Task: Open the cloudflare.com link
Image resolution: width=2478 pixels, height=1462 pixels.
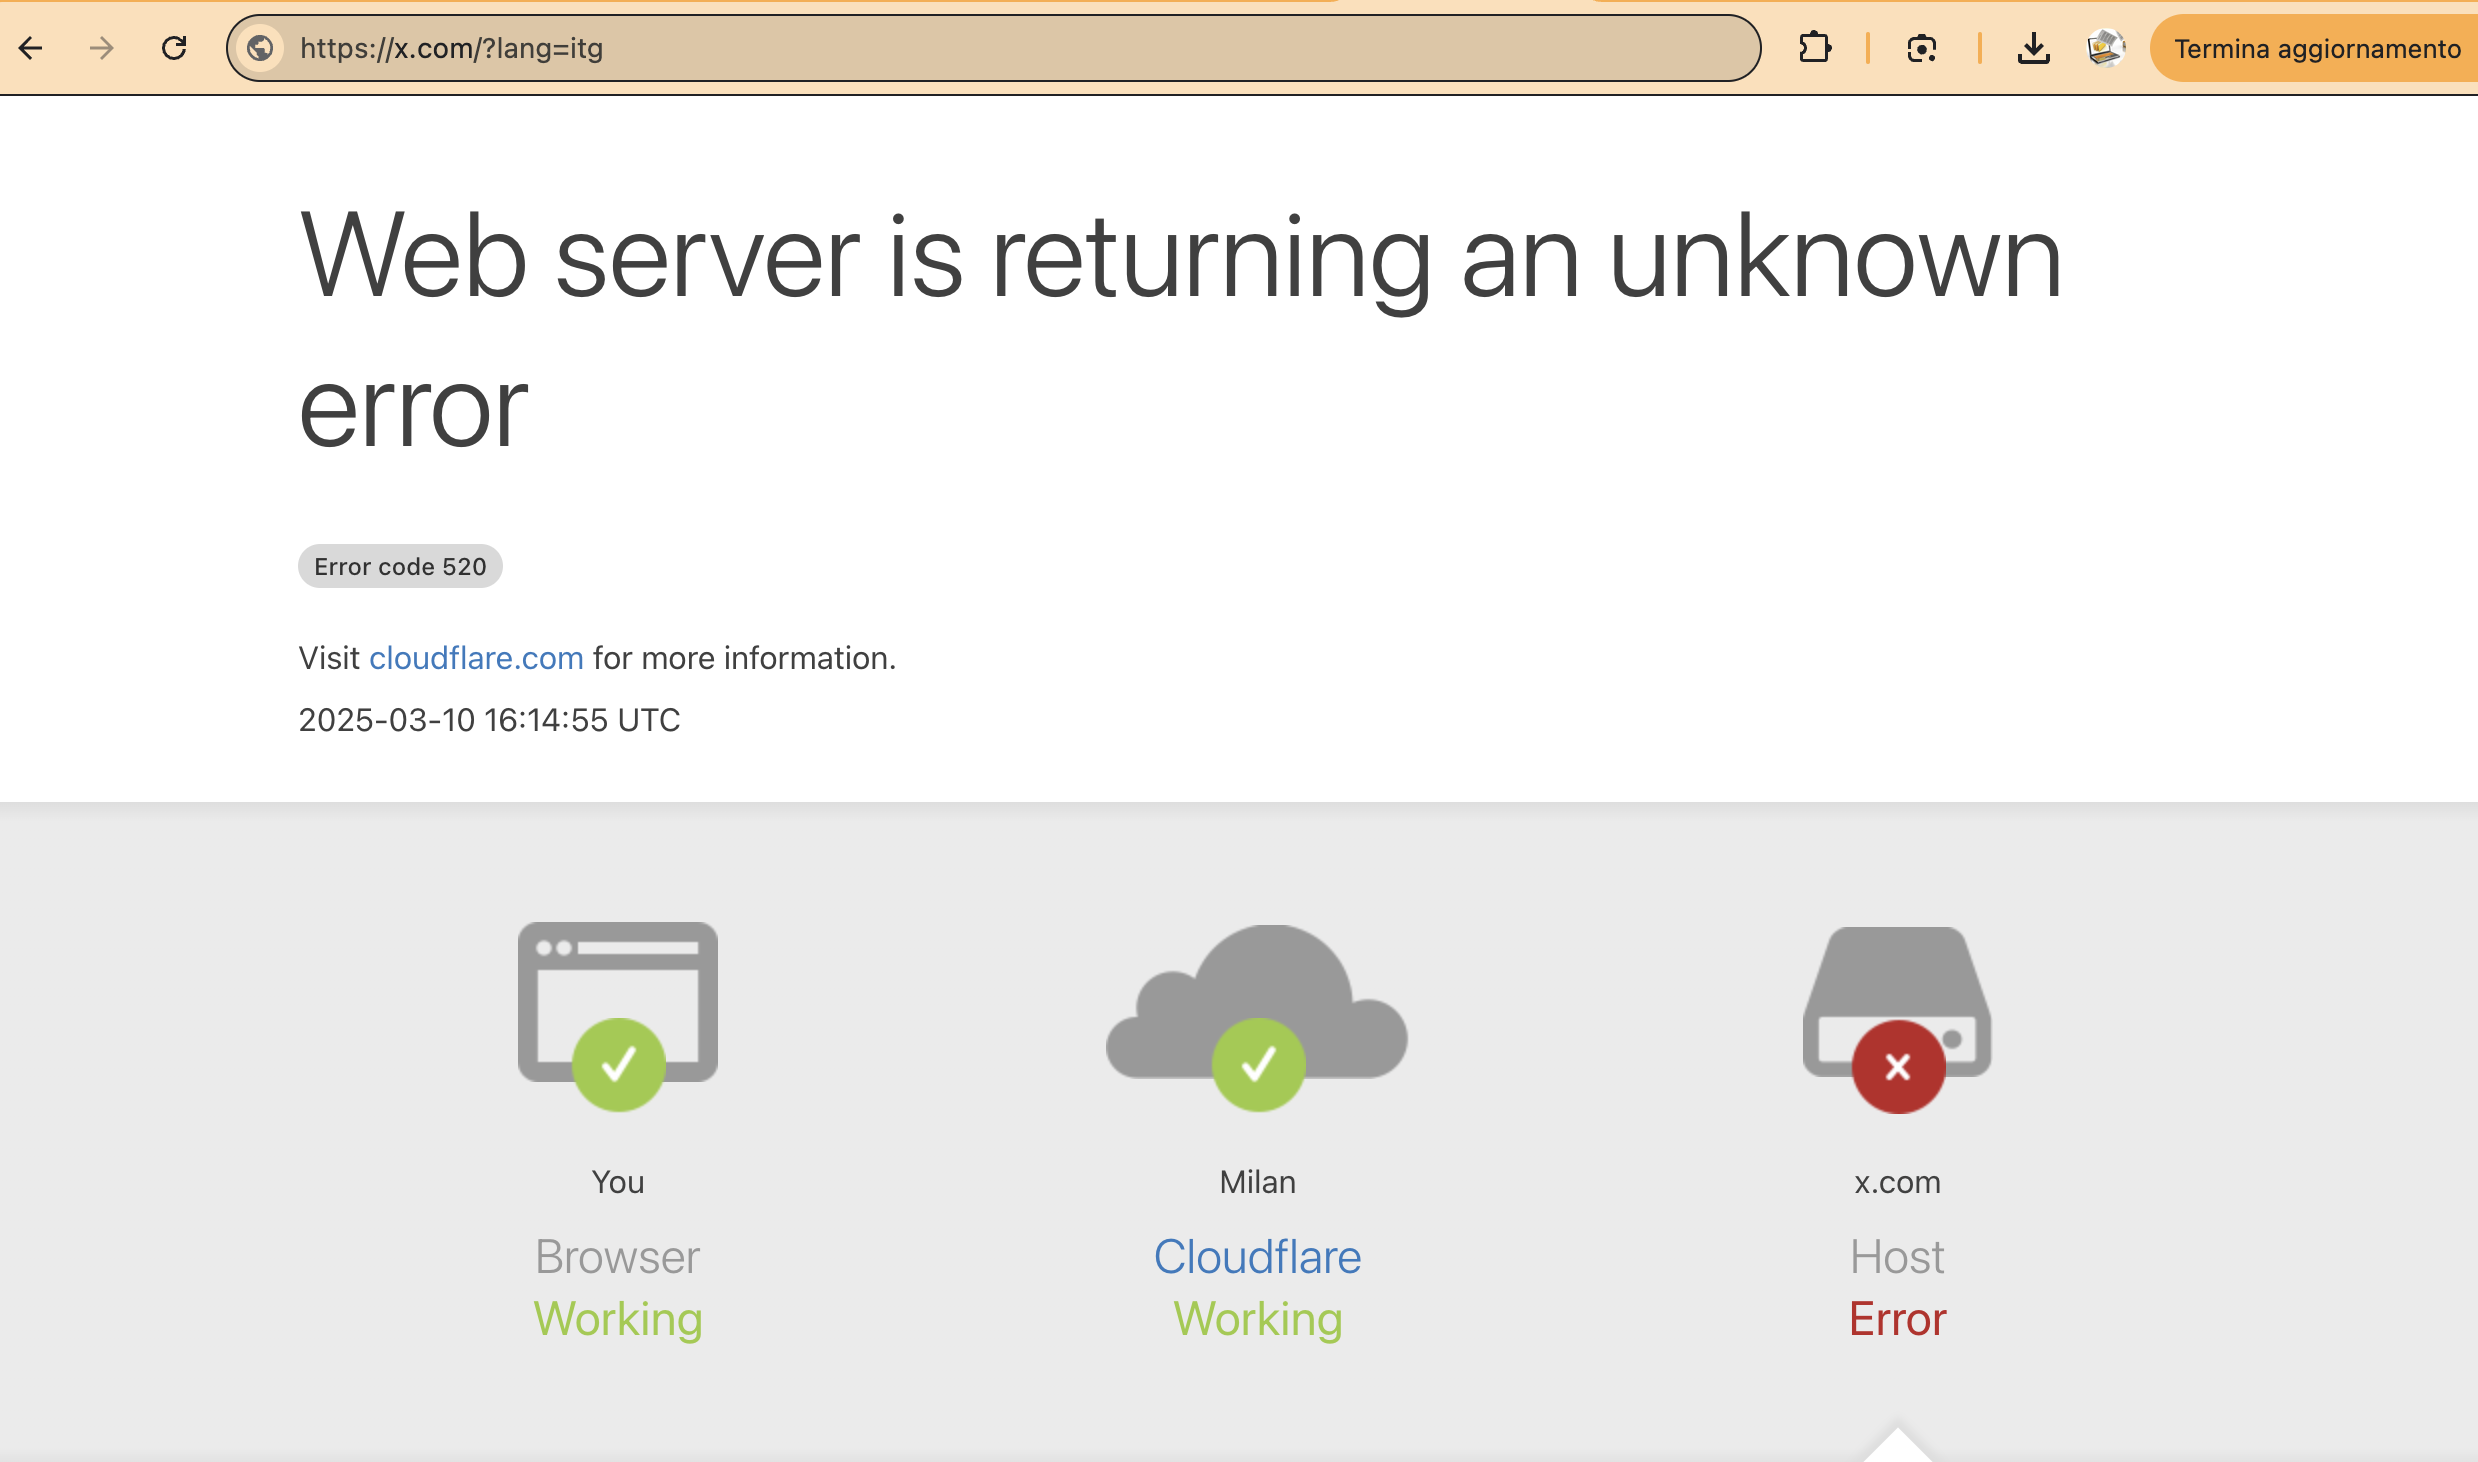Action: click(476, 658)
